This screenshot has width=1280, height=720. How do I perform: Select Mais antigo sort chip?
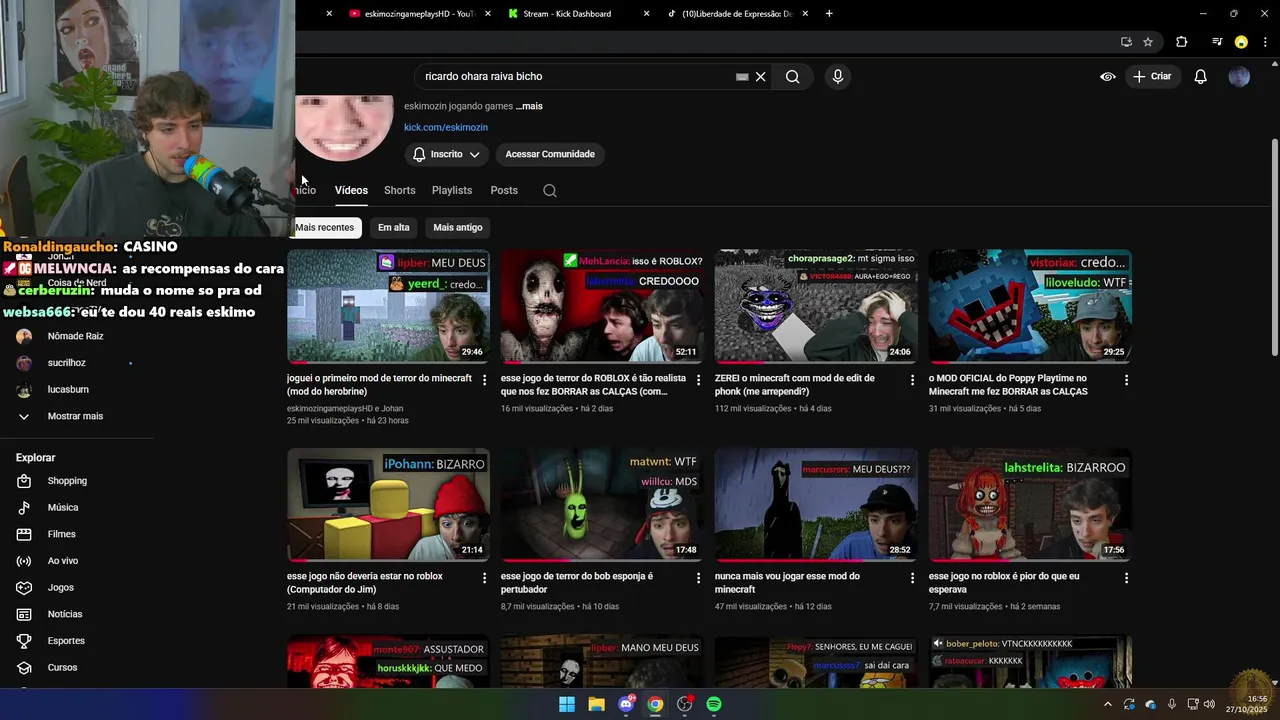(x=458, y=228)
